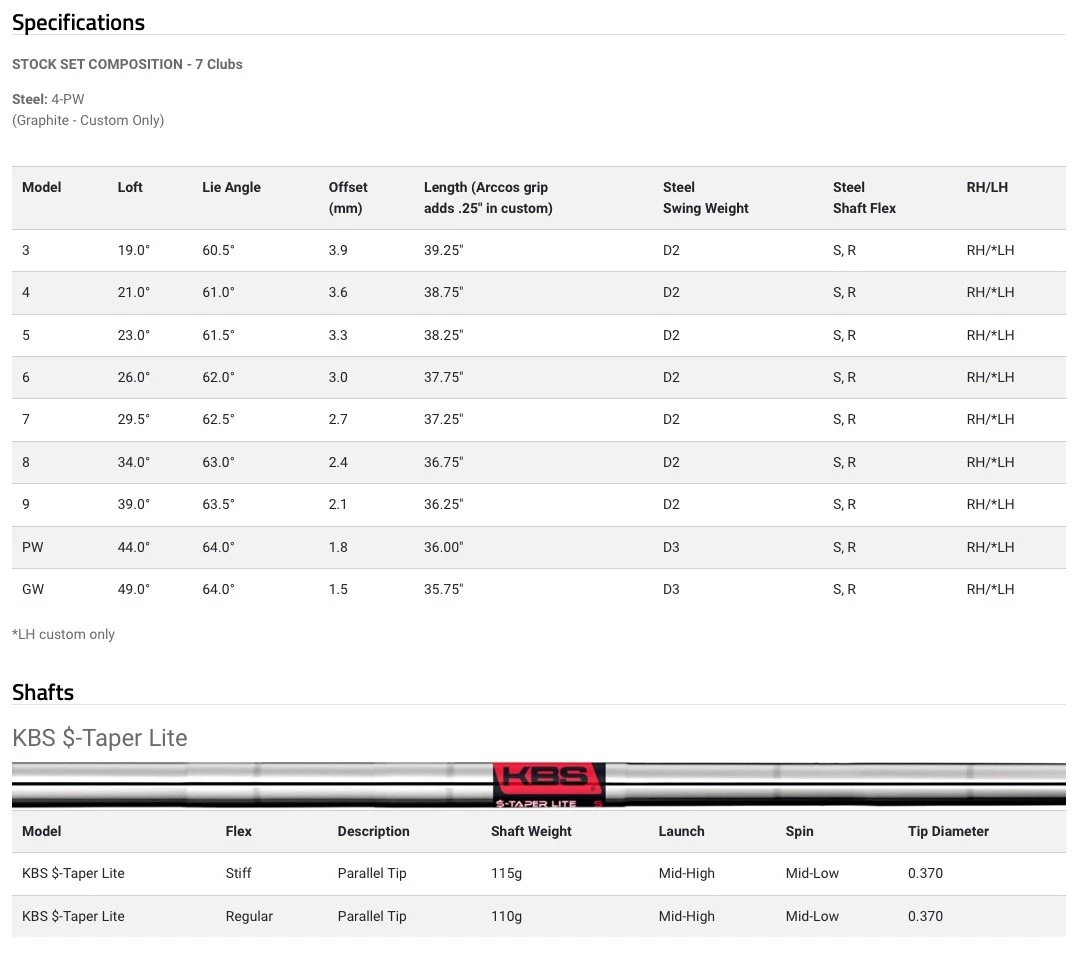Click the Tip Diameter column header
This screenshot has height=964, width=1092.
[948, 831]
